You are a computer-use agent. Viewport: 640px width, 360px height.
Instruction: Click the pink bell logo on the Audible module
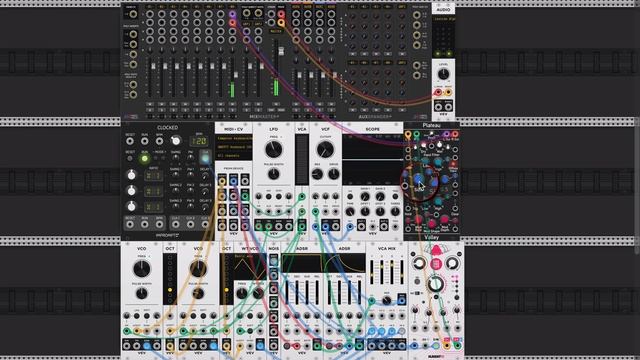[436, 249]
